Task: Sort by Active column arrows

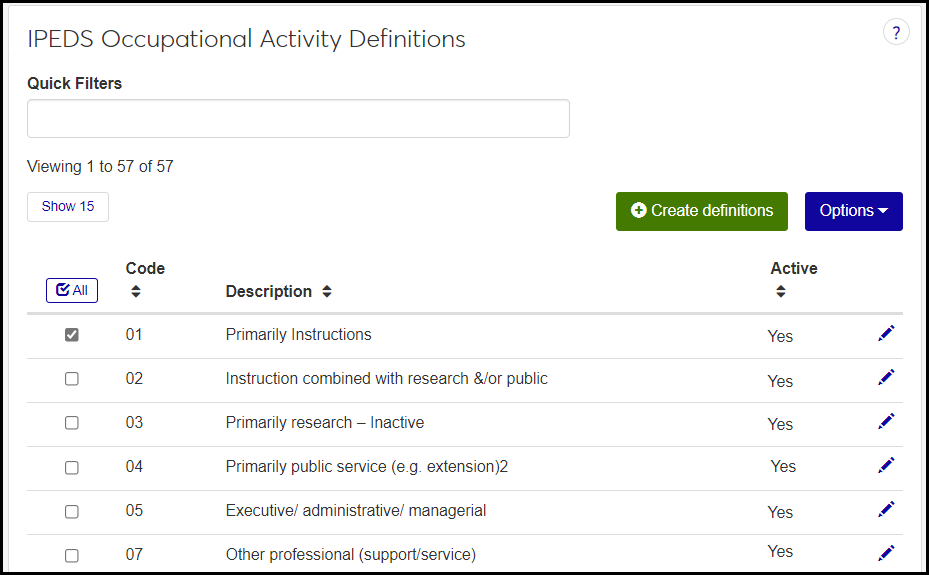Action: (x=781, y=292)
